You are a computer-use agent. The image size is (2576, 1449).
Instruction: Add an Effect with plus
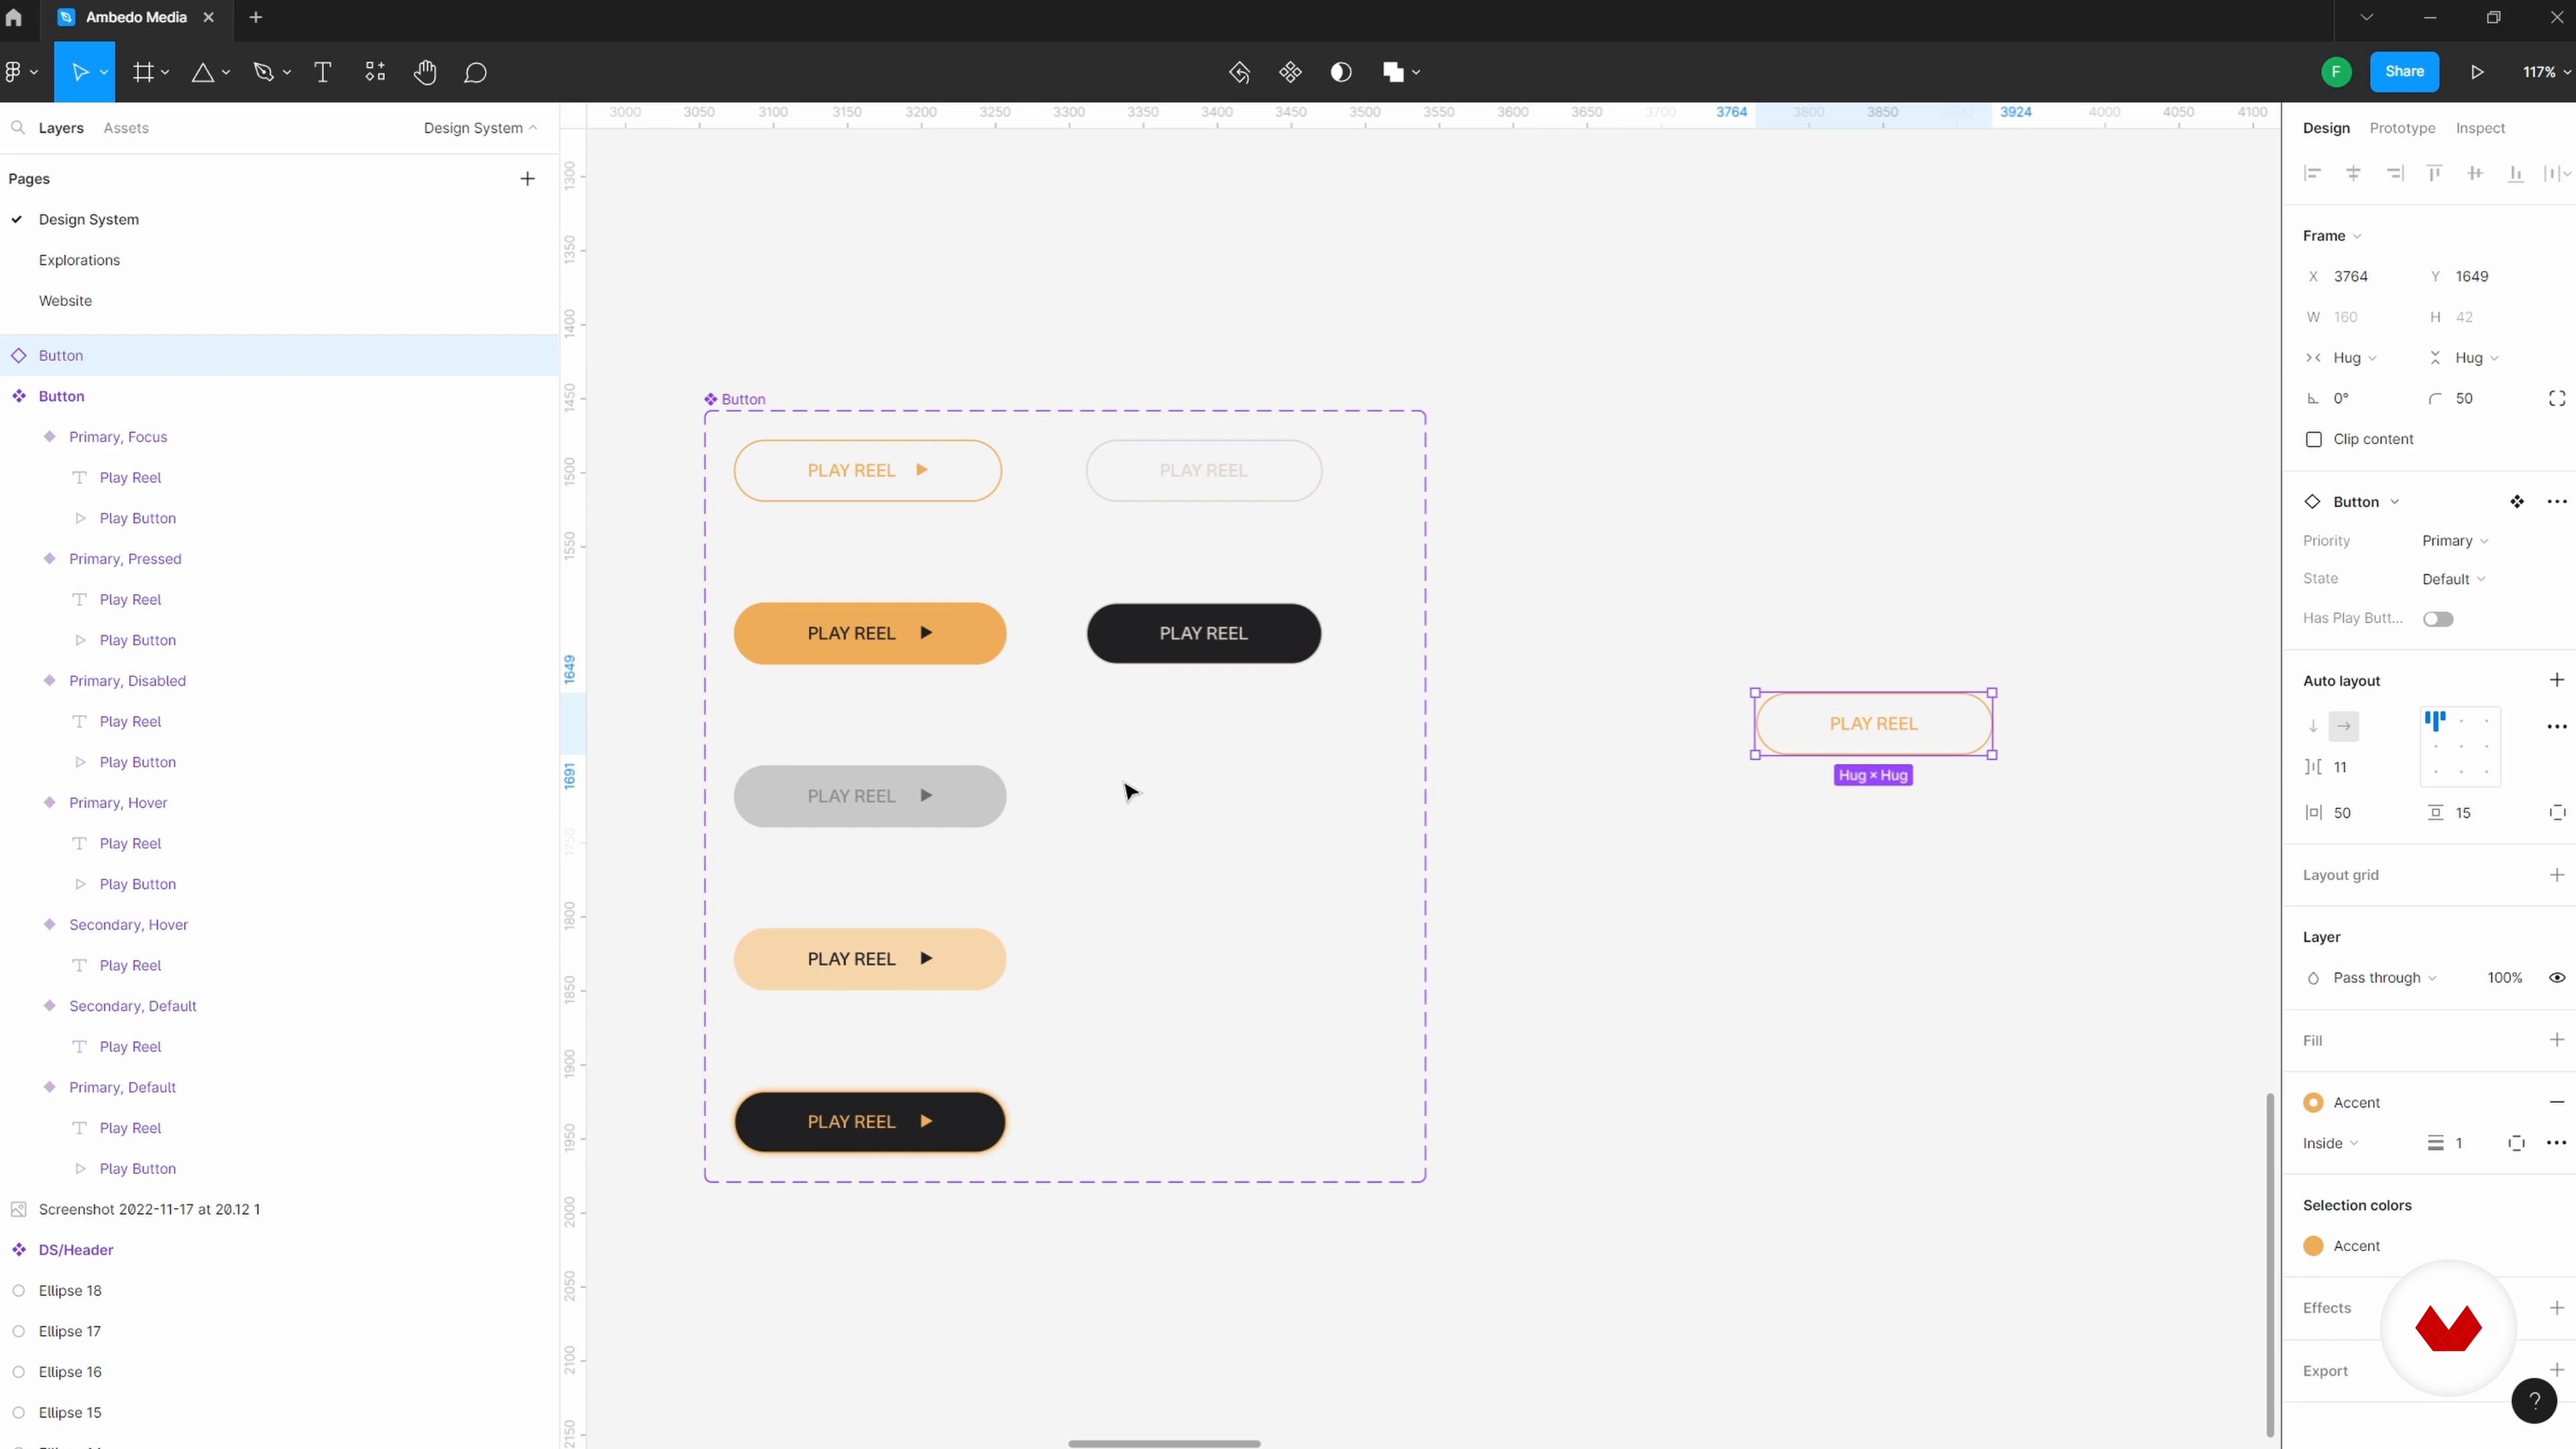[2557, 1308]
